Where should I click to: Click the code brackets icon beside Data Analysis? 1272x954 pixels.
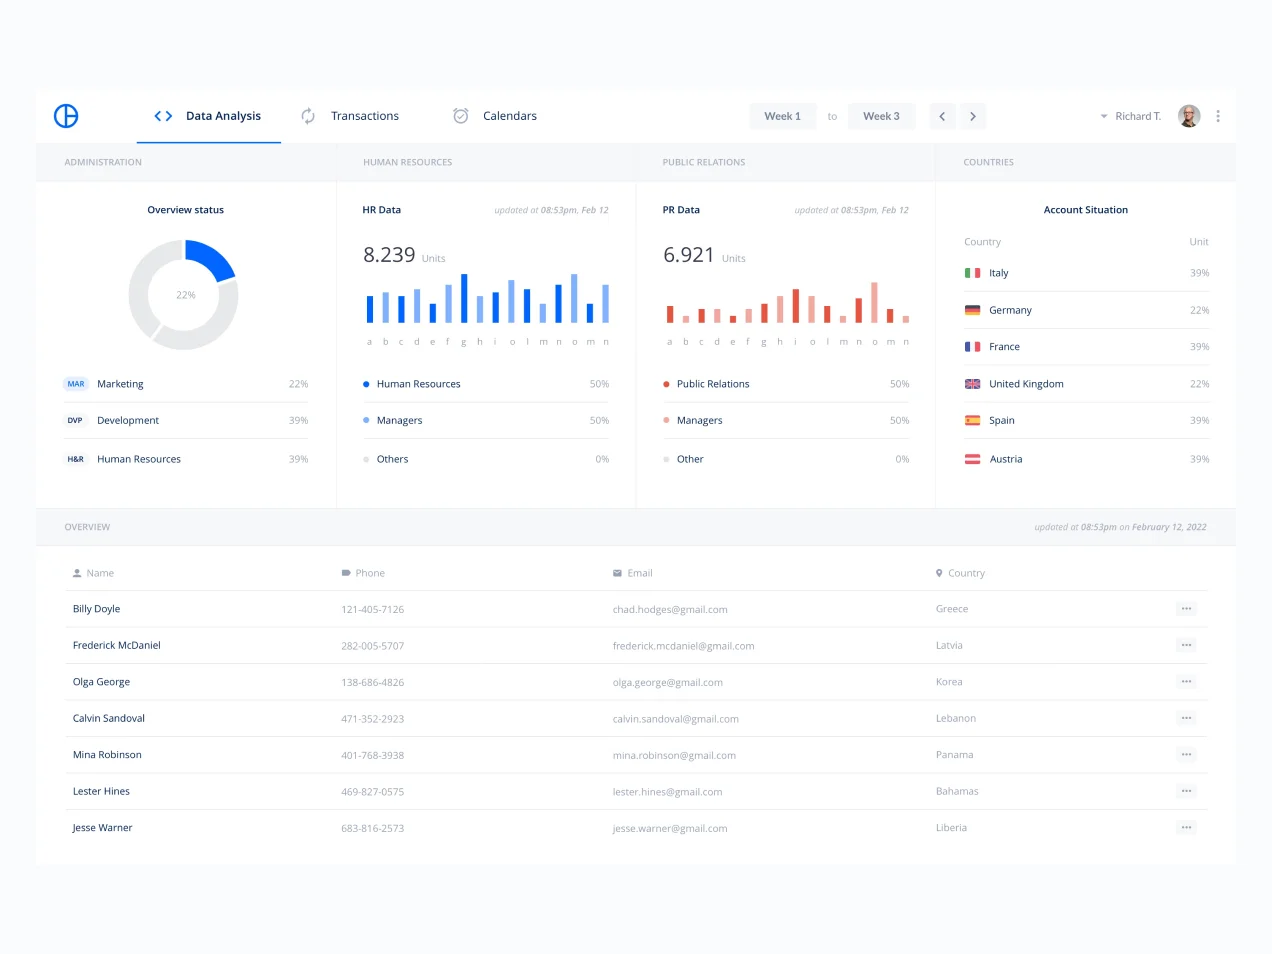pos(163,116)
